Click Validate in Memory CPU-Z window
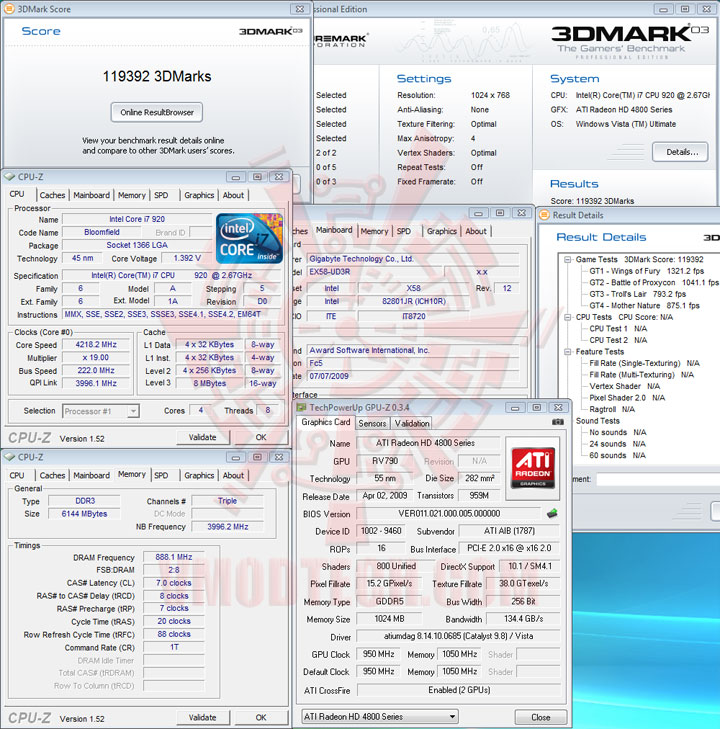The height and width of the screenshot is (729, 720). (x=203, y=717)
